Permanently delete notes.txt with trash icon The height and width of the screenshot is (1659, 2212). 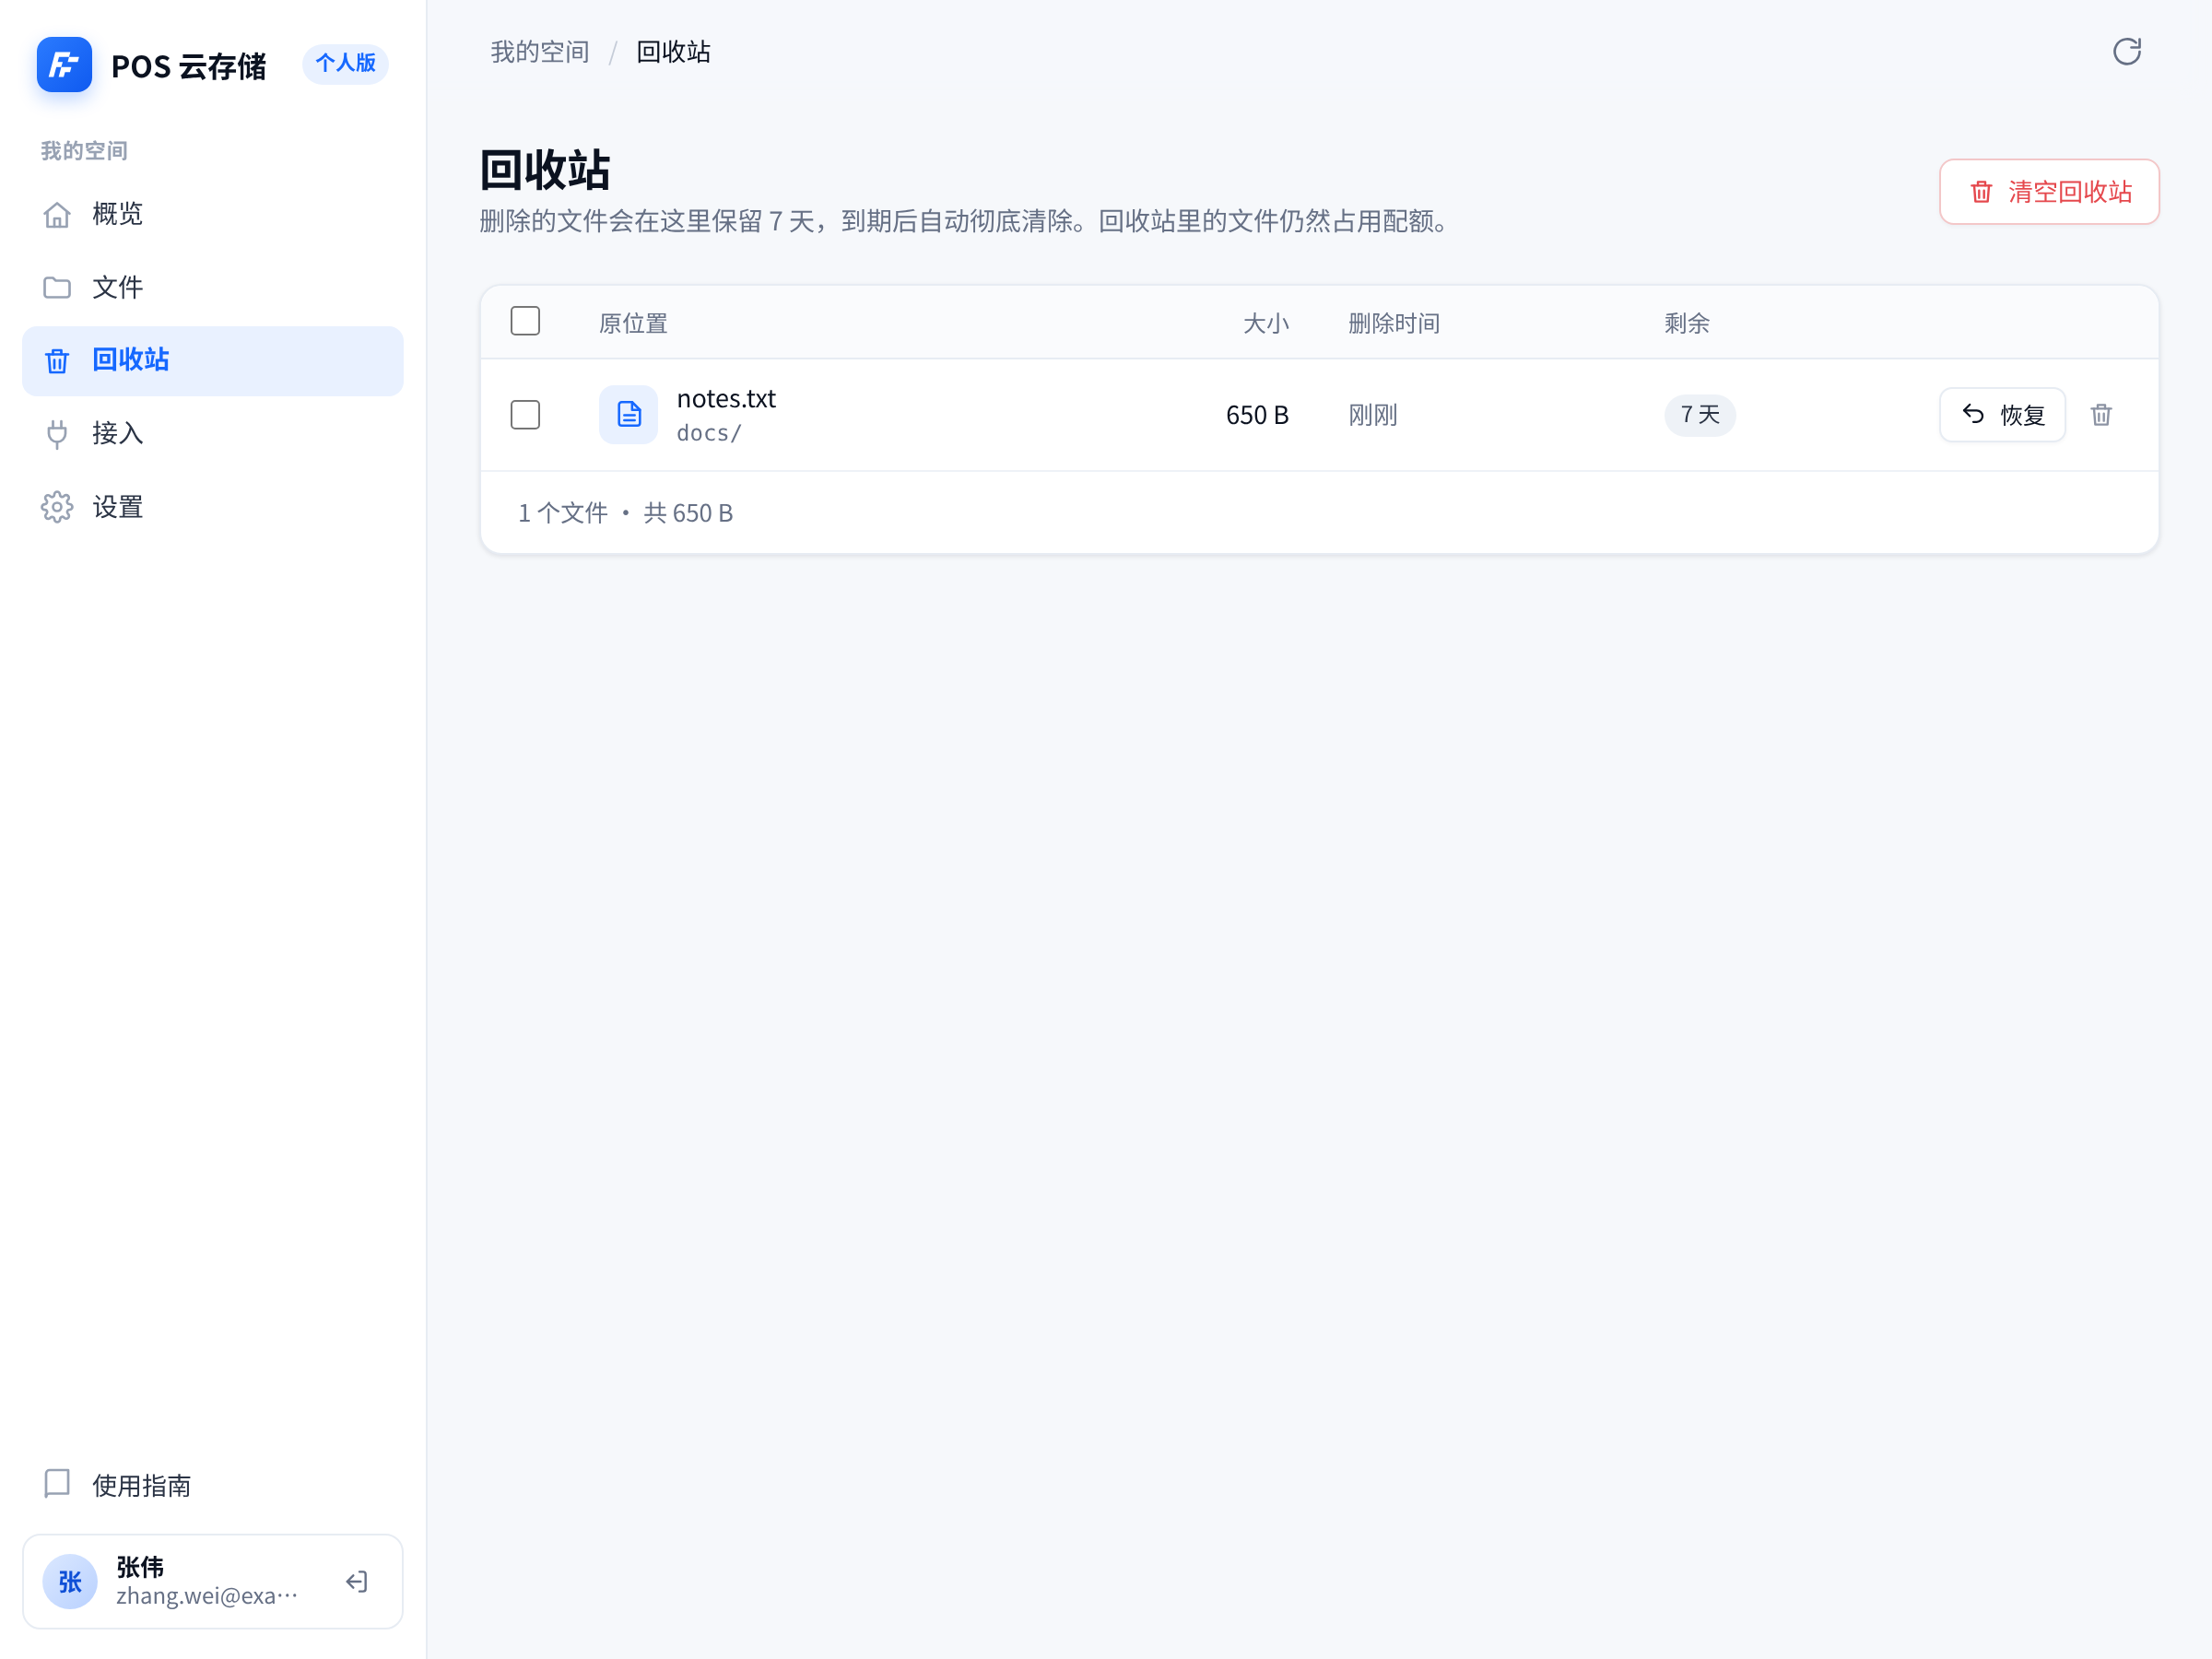2100,414
